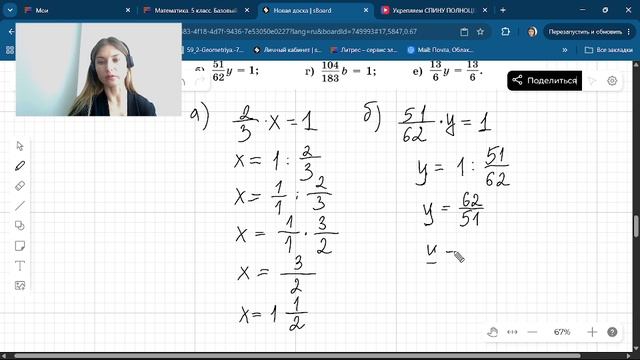The width and height of the screenshot is (640, 360).
Task: Zoom in with the plus button
Action: [x=592, y=332]
